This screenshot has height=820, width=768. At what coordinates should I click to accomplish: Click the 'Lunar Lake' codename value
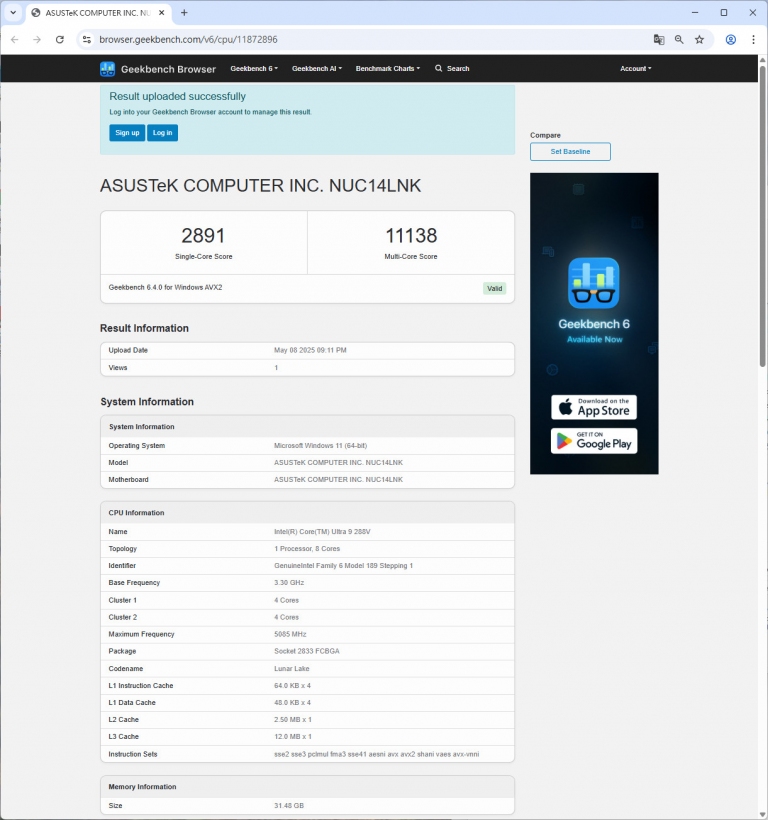292,669
